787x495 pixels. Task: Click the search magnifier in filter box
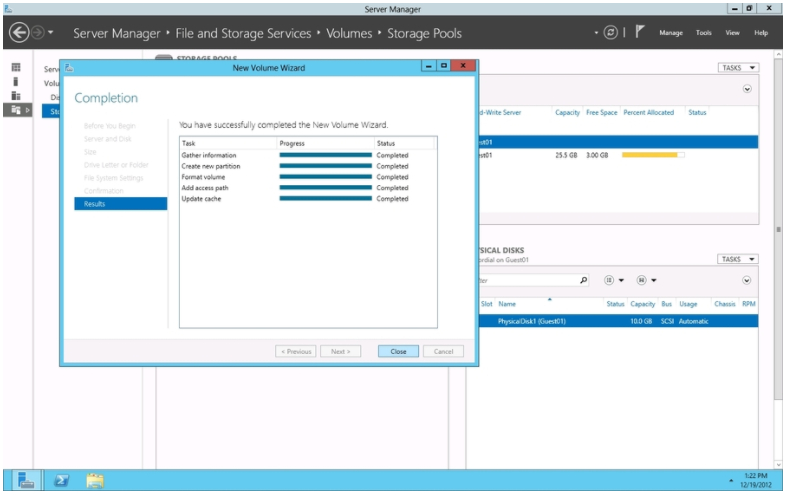583,280
